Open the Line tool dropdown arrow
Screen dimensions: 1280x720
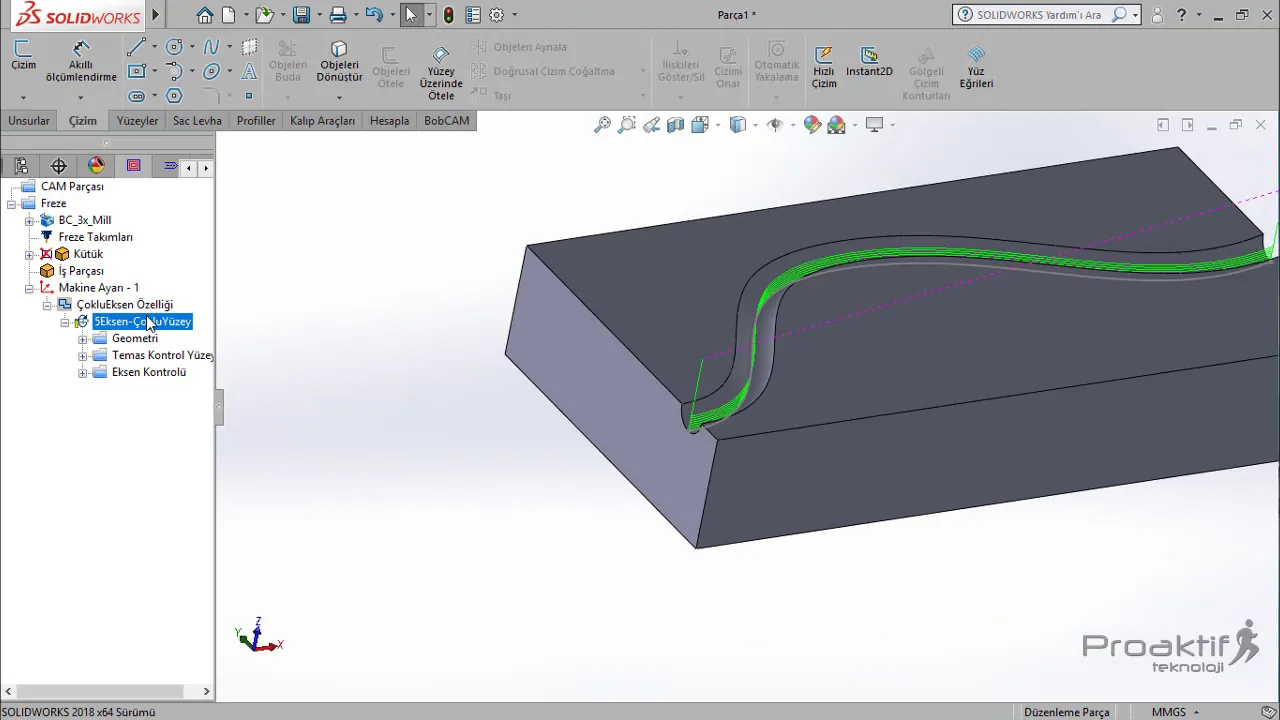pyautogui.click(x=154, y=47)
